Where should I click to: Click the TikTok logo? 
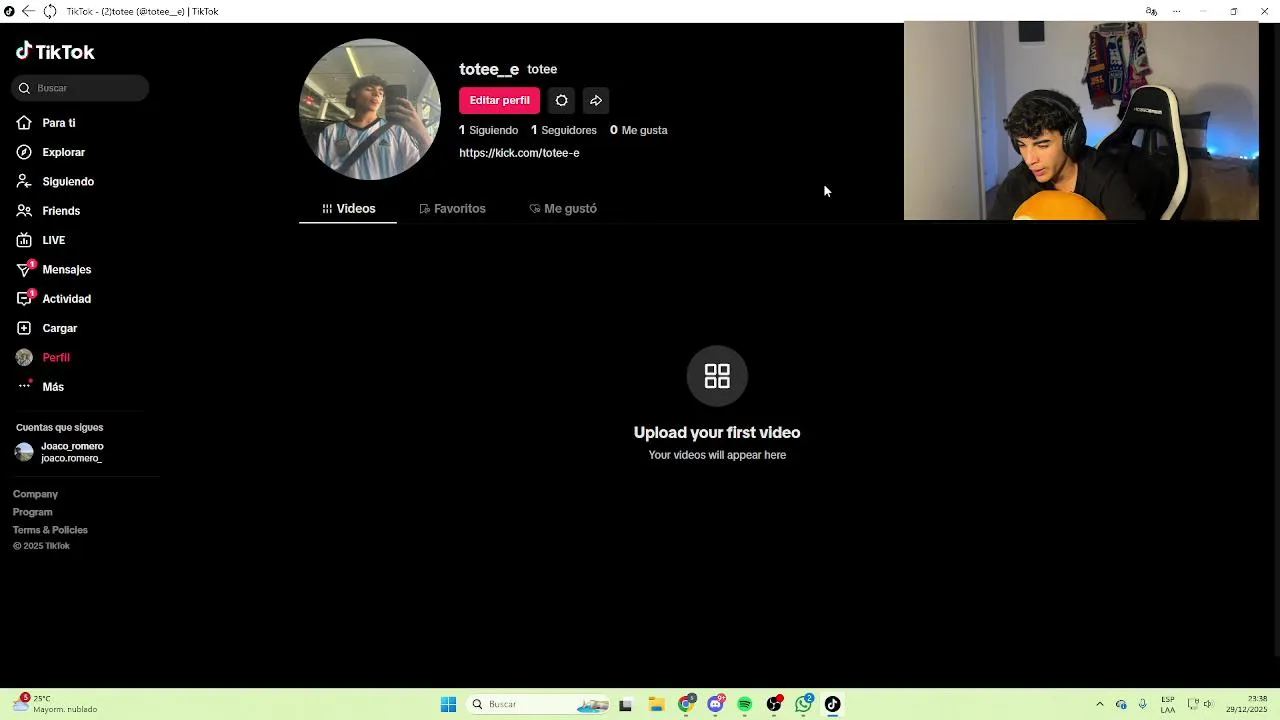(55, 52)
